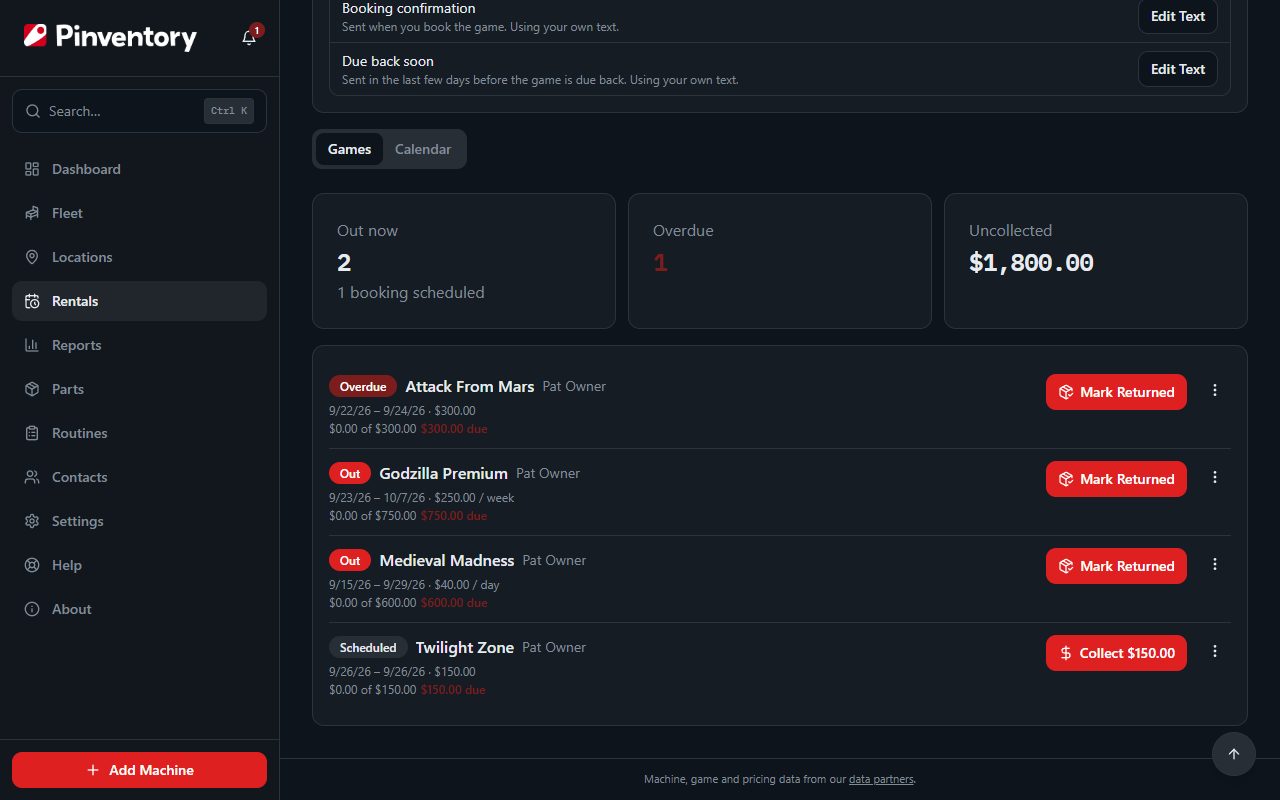Click the Reports bar chart icon
Screen dimensions: 1280x800
[32, 345]
